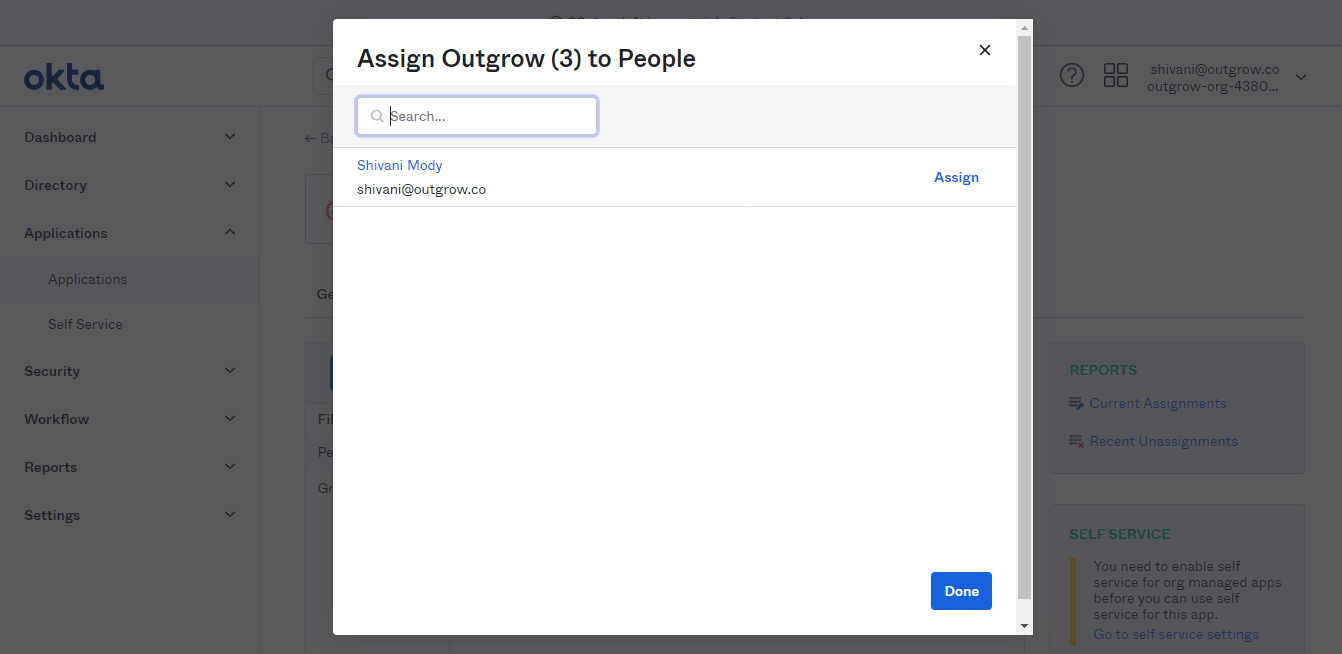Click the Okta logo
1342x654 pixels.
pyautogui.click(x=64, y=77)
